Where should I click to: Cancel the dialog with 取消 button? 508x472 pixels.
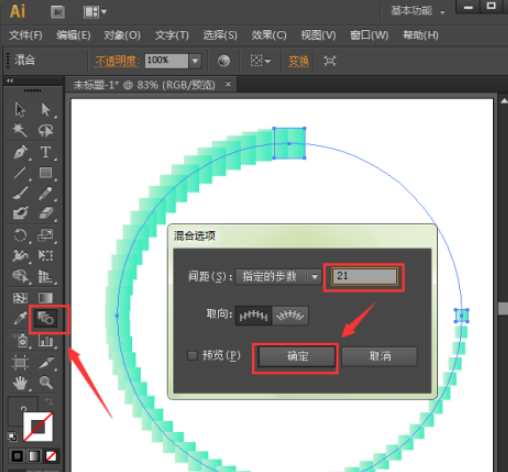coord(380,356)
